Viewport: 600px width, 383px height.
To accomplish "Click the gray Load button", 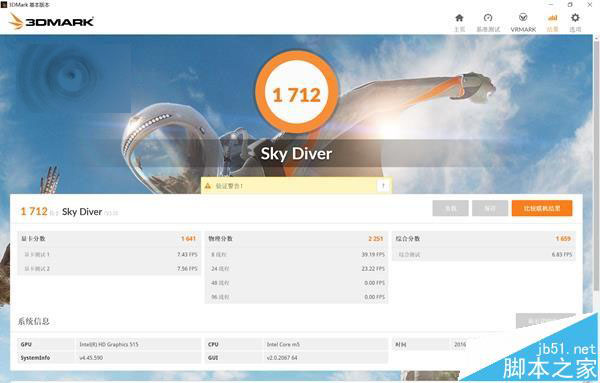I will tap(450, 208).
